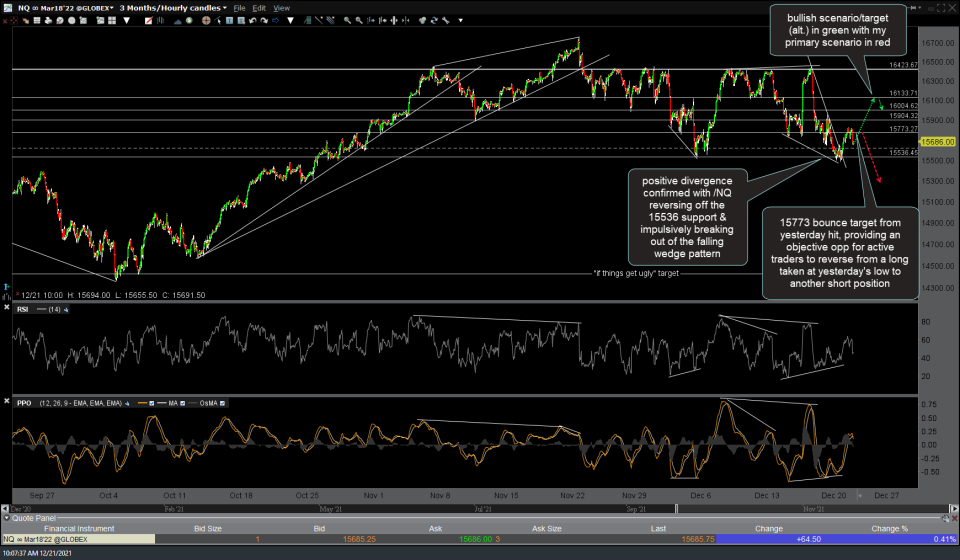Enable the orange crosshair cursor tool
The height and width of the screenshot is (560, 960).
206,20
